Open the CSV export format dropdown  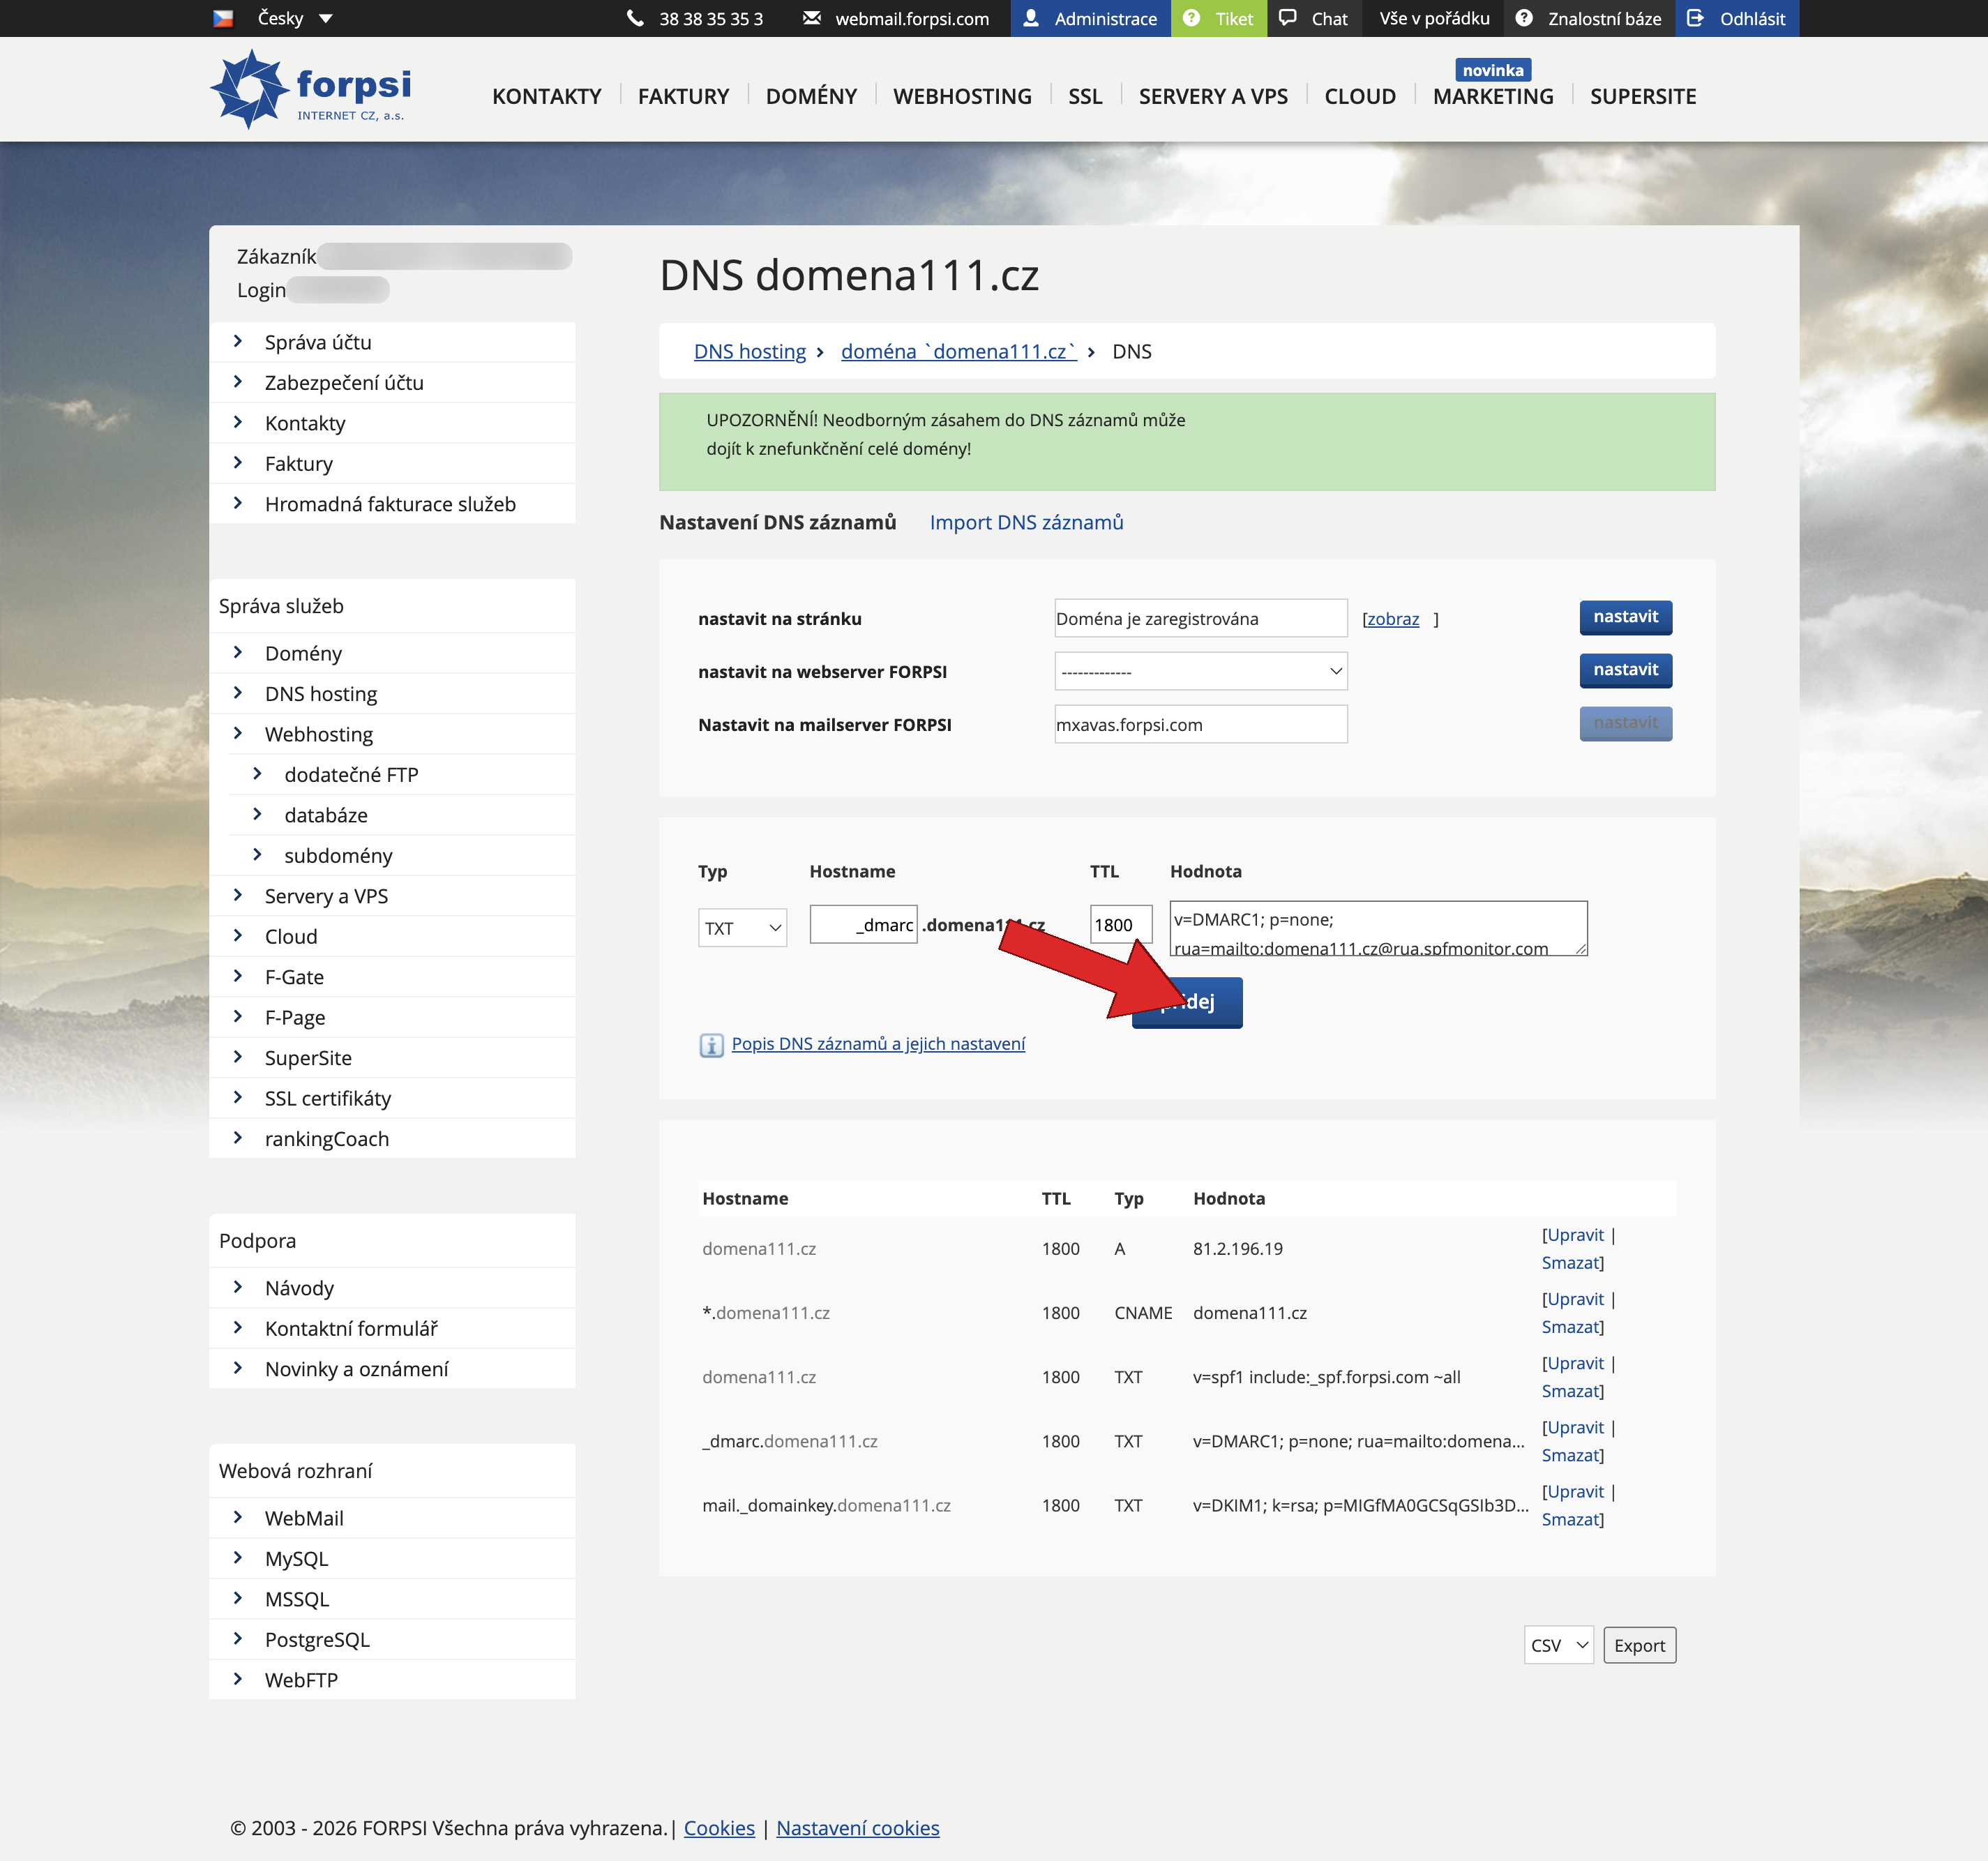click(1558, 1645)
